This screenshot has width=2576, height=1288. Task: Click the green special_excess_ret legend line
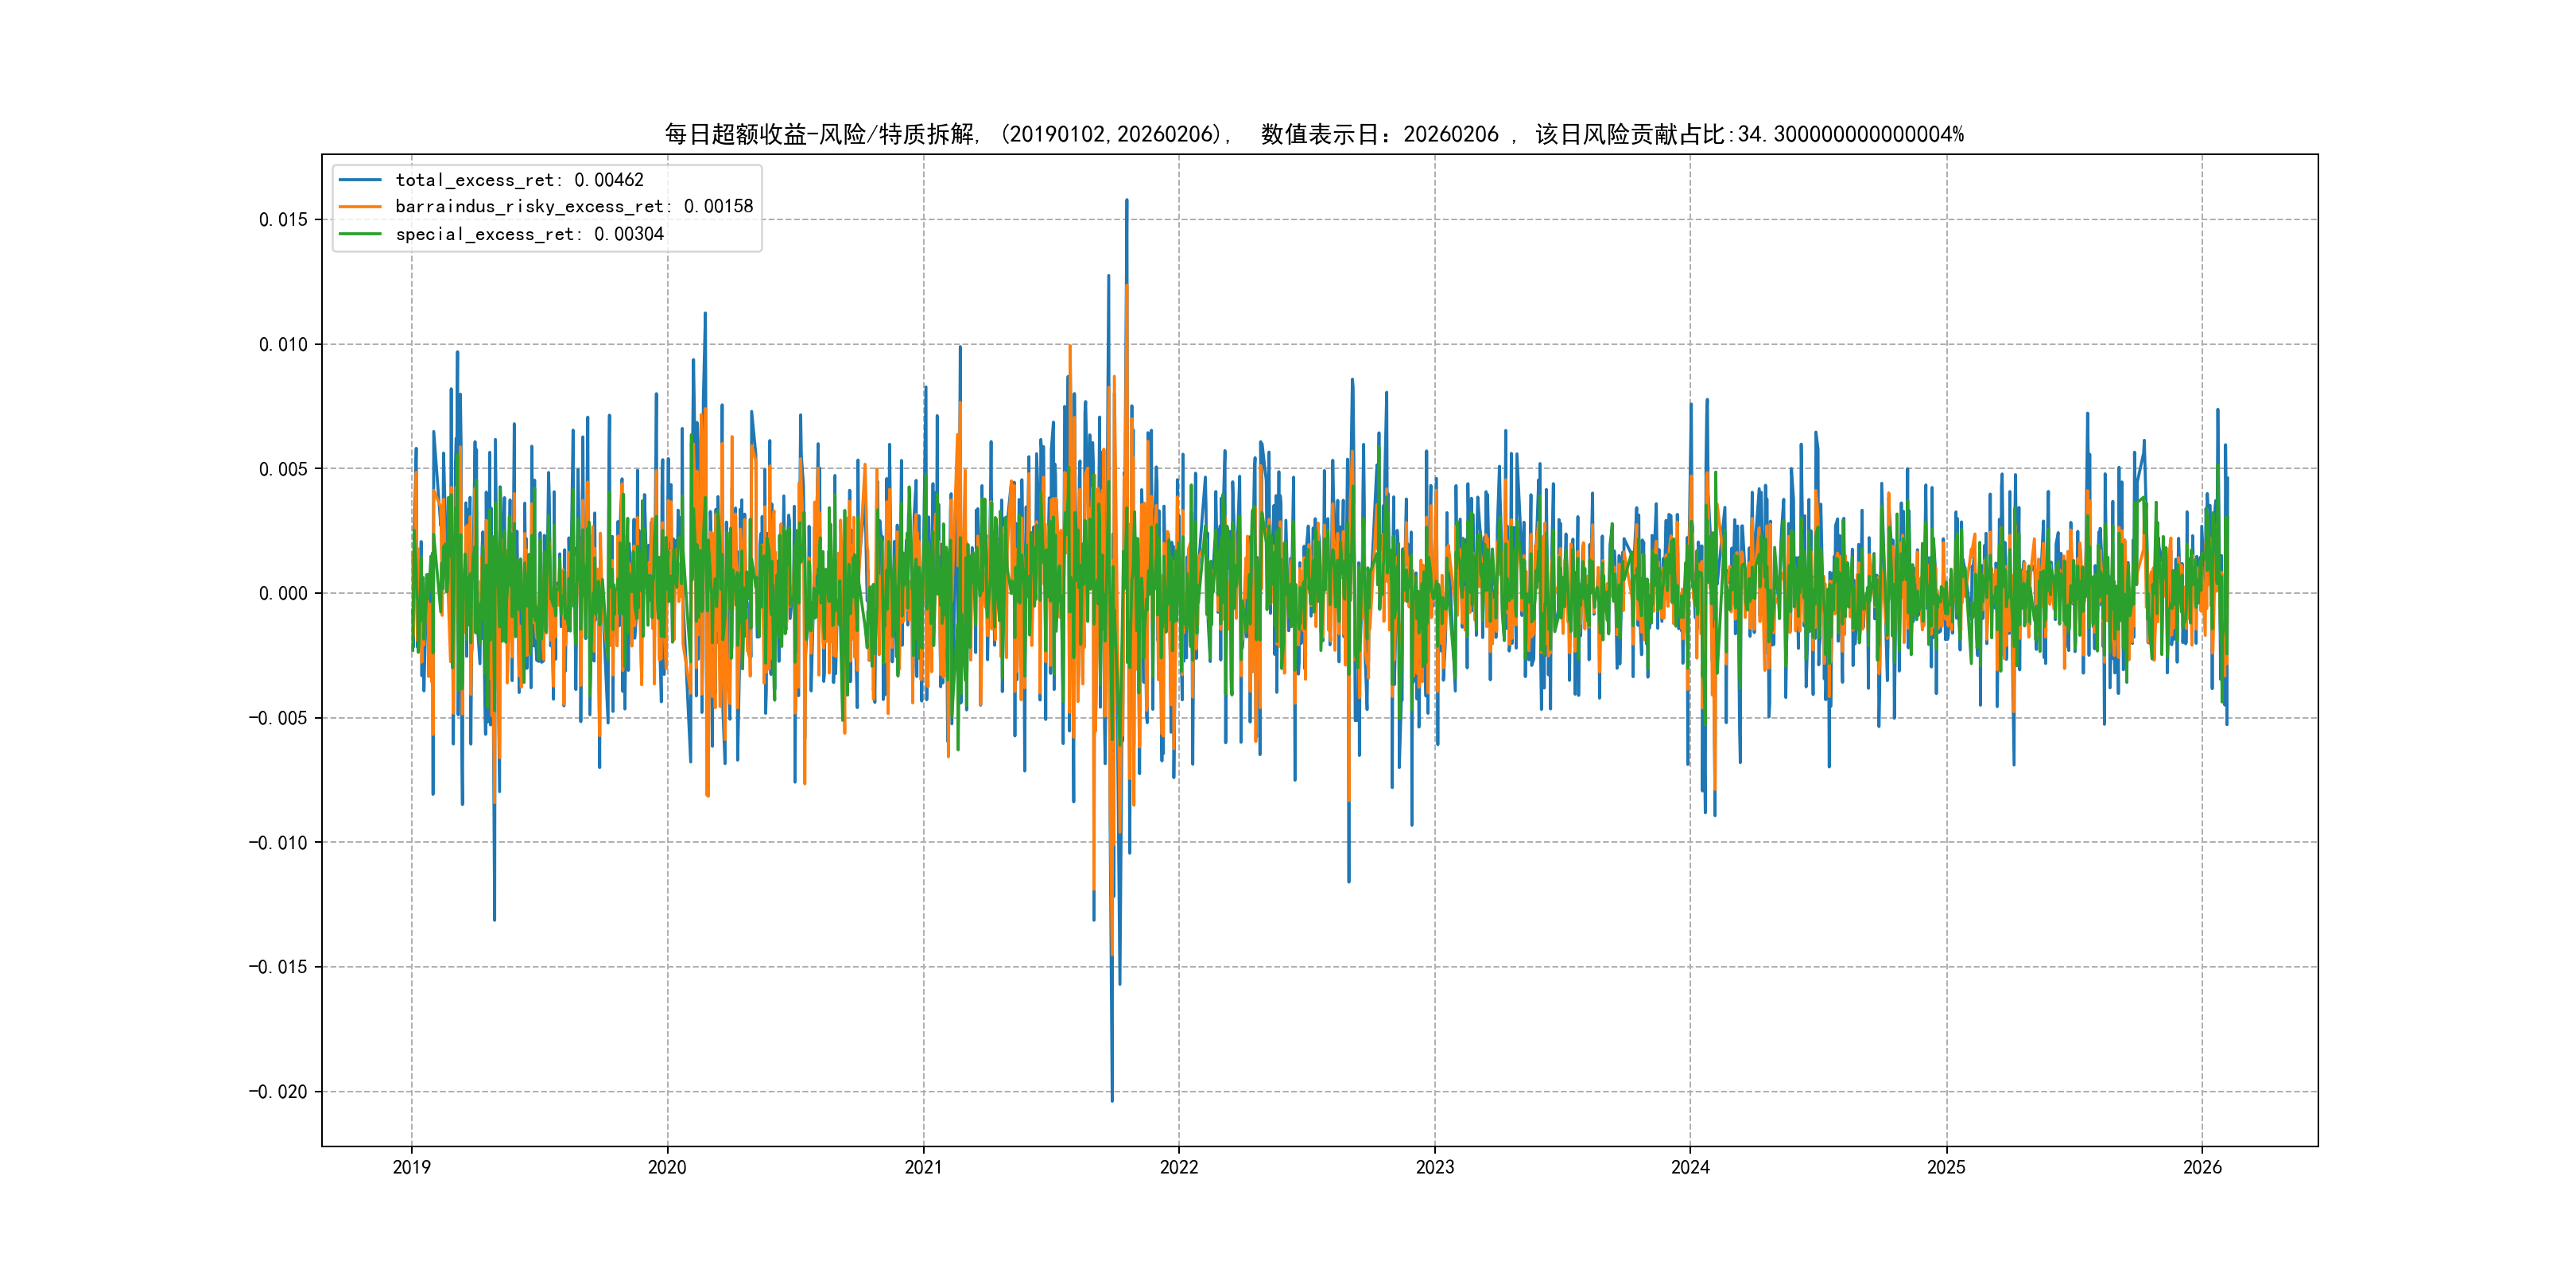click(x=360, y=234)
